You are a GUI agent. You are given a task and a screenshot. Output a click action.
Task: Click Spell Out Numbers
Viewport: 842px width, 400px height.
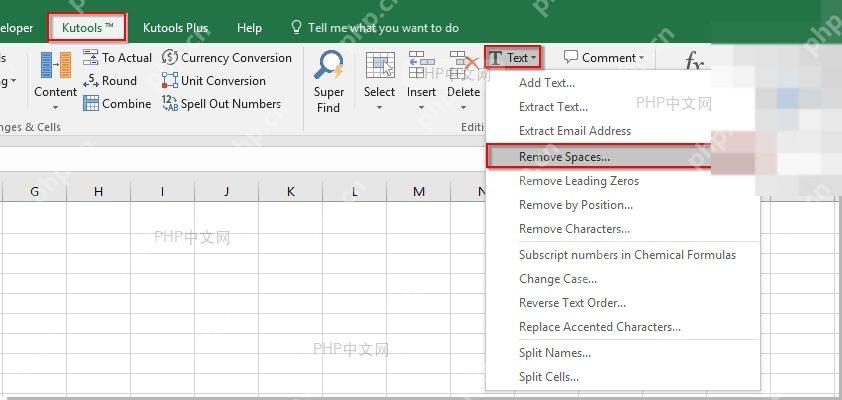point(221,104)
